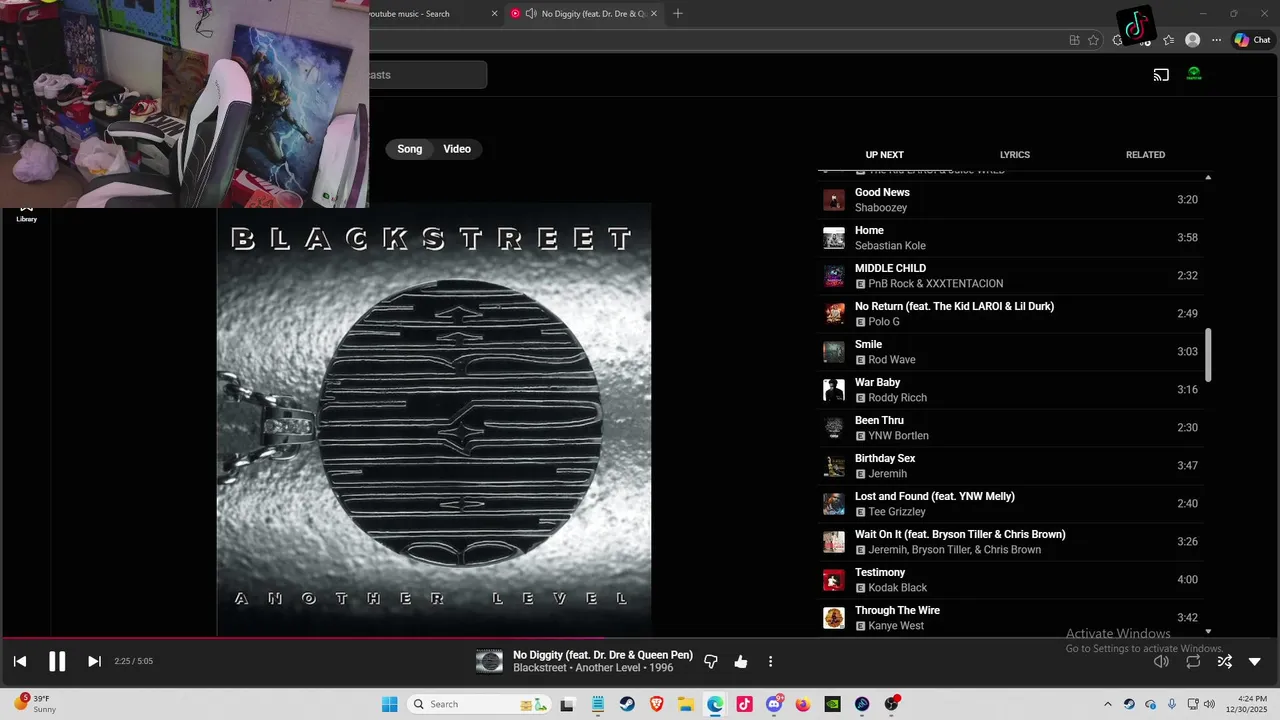Play Through The Wire by Kanye West
The width and height of the screenshot is (1280, 720).
pyautogui.click(x=1010, y=618)
